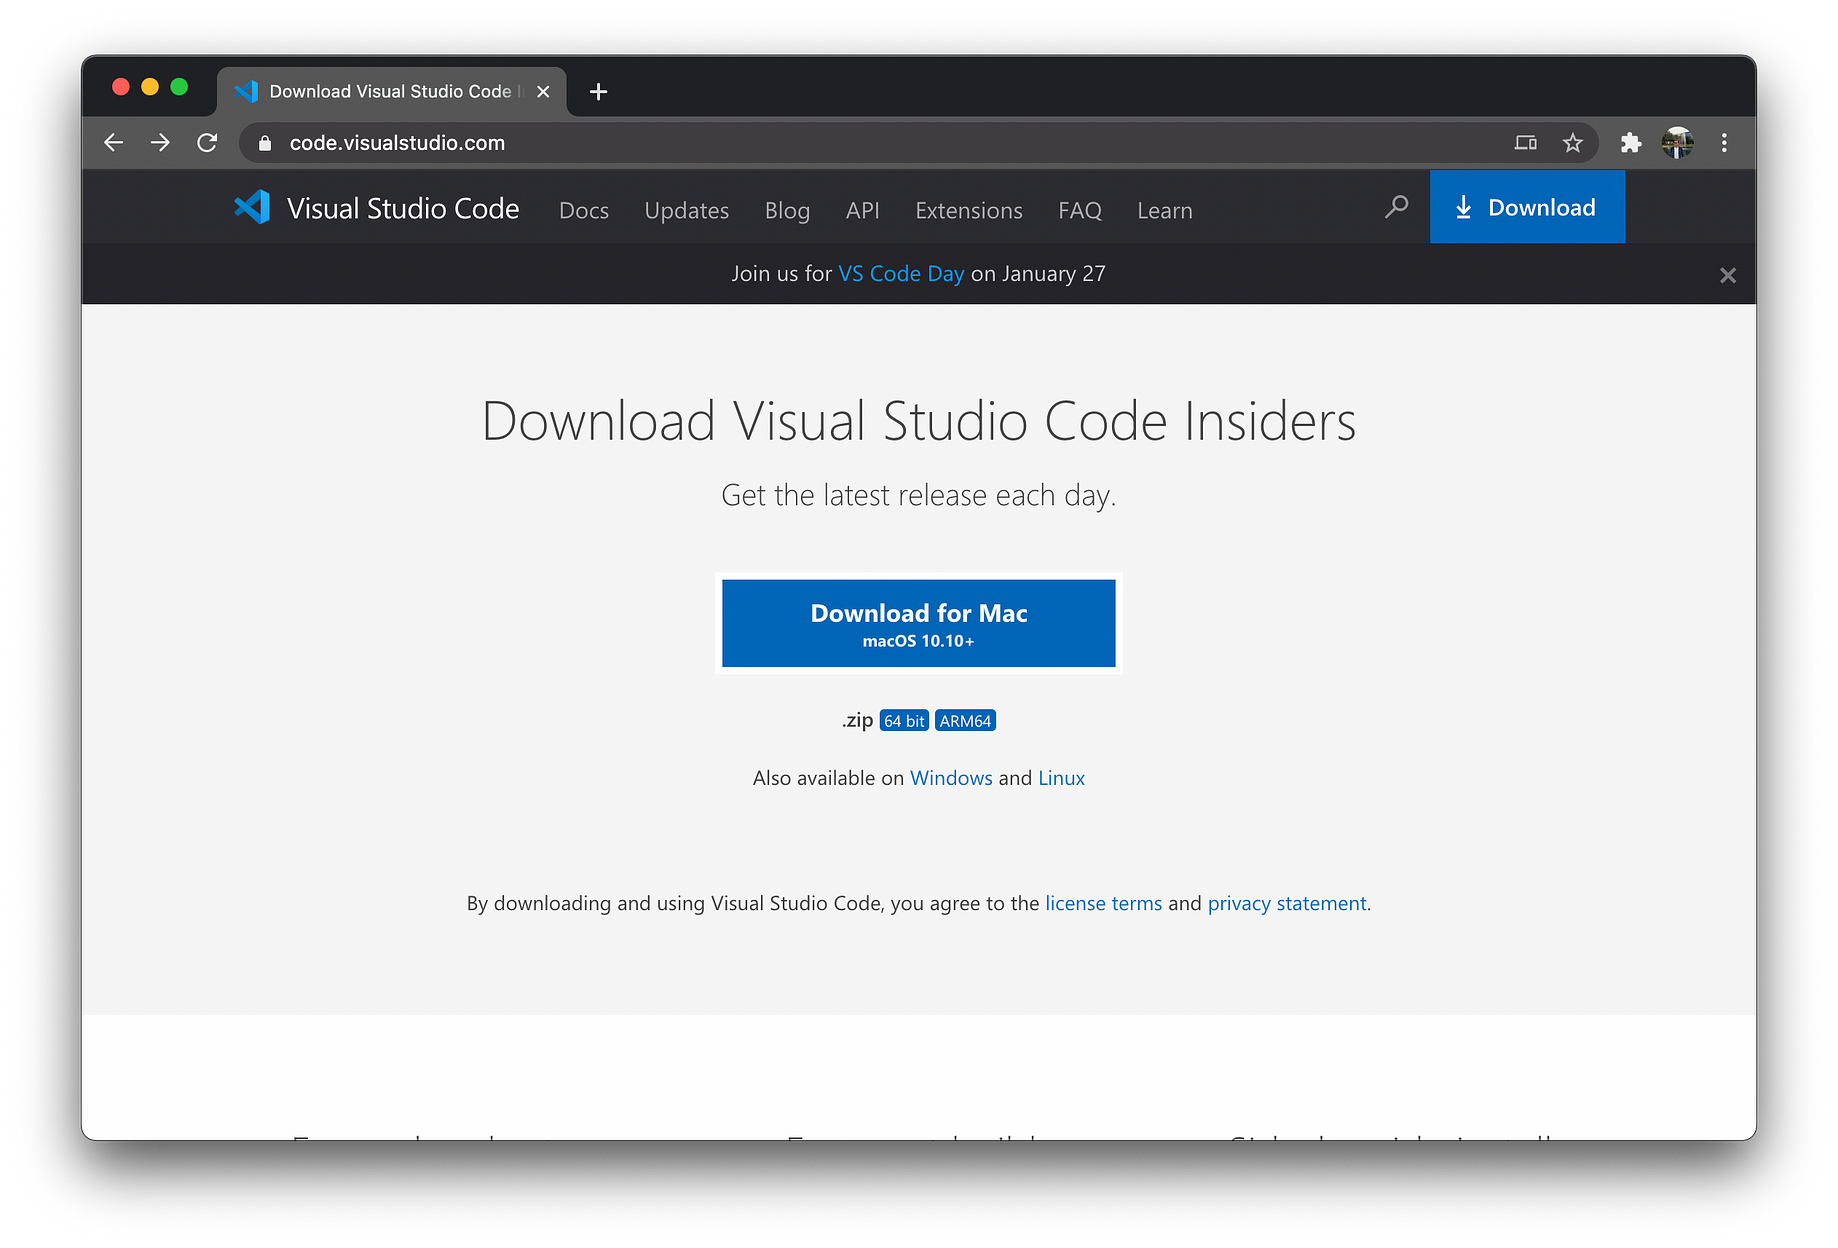Image resolution: width=1838 pixels, height=1248 pixels.
Task: Open a new tab with plus button
Action: (x=598, y=92)
